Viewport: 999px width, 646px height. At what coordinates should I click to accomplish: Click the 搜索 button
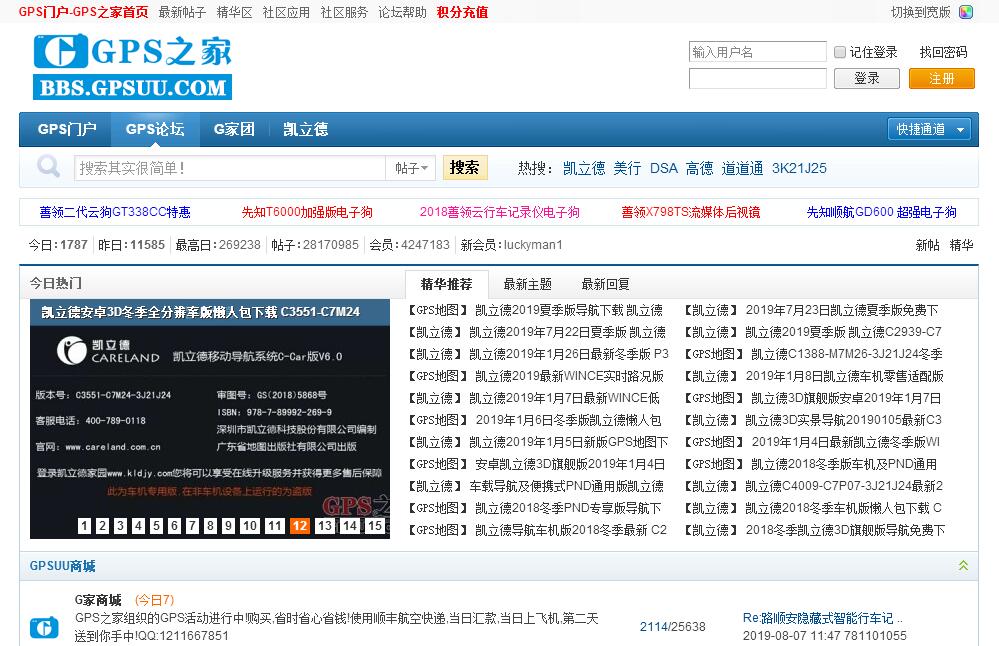(x=464, y=167)
